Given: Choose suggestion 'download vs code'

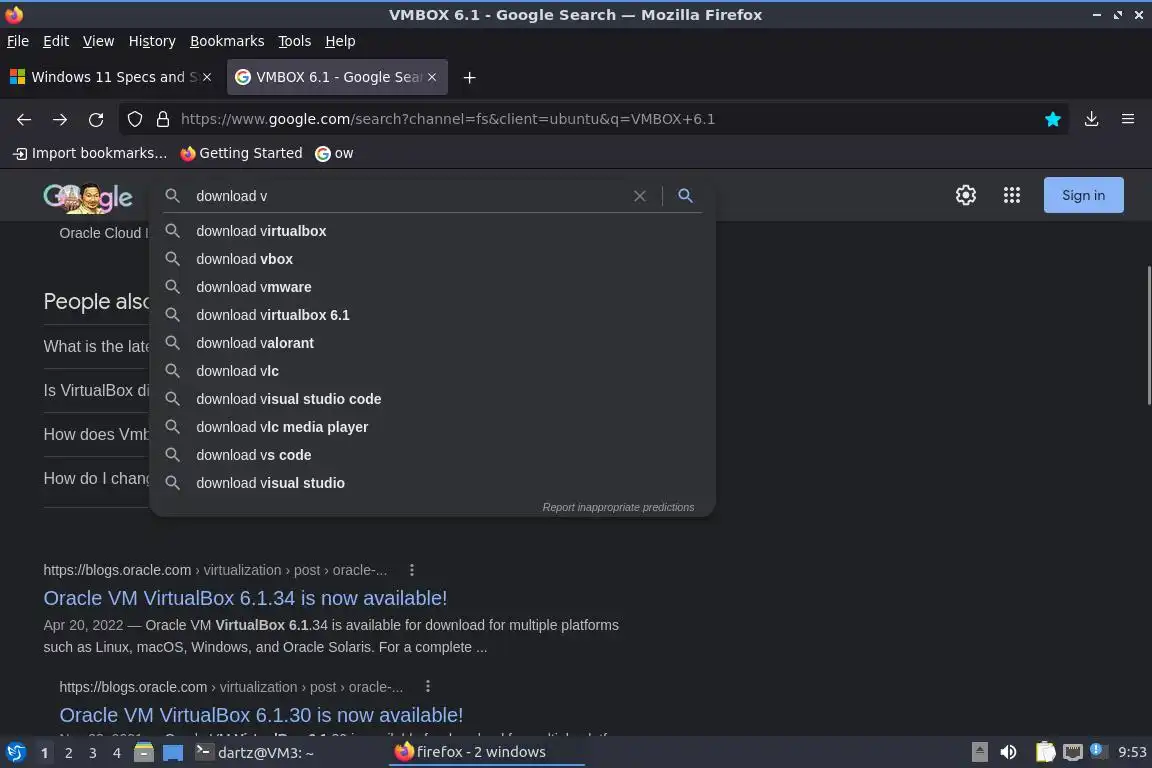Looking at the screenshot, I should 432,455.
